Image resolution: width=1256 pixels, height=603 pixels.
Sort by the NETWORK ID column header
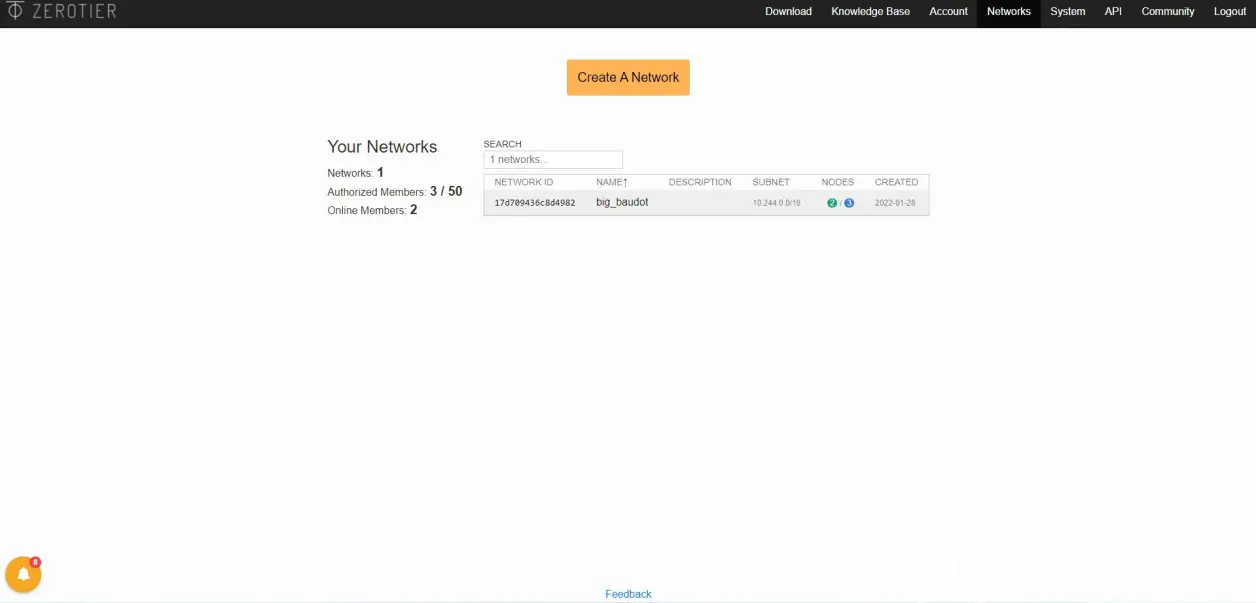524,182
